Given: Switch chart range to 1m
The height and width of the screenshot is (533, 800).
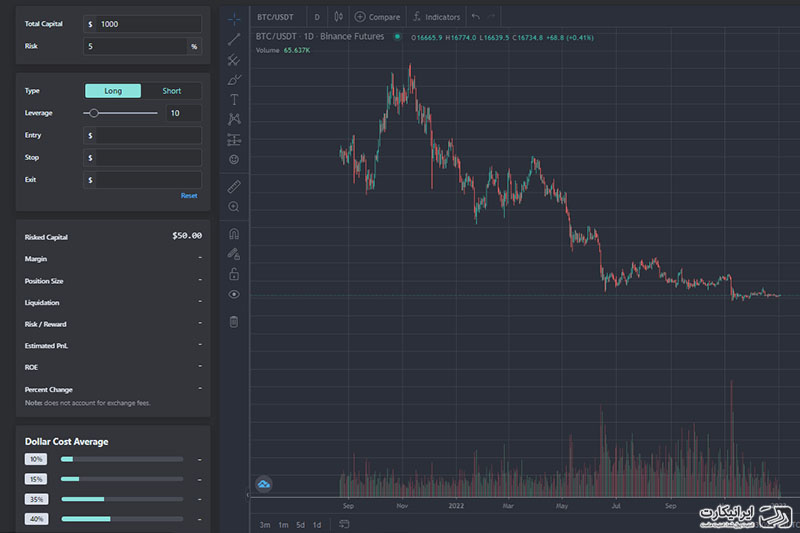Looking at the screenshot, I should [x=283, y=525].
